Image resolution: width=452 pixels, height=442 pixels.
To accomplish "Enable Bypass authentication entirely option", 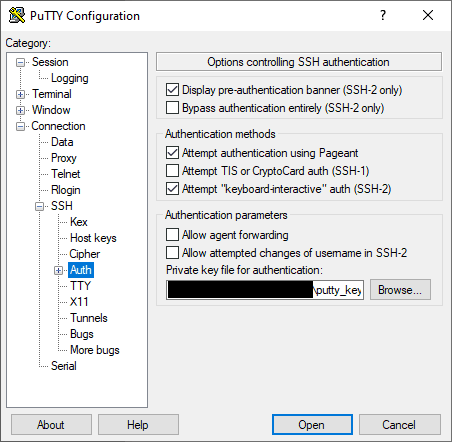I will point(172,108).
